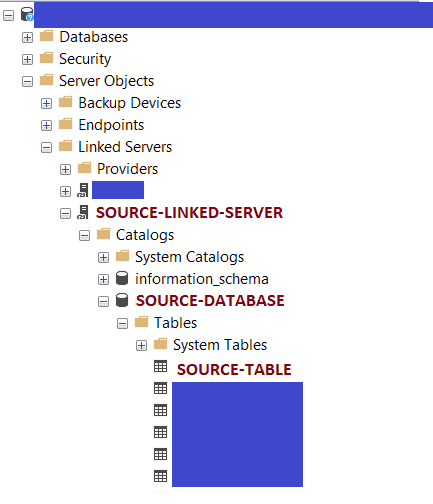This screenshot has width=433, height=504.
Task: Collapse the Linked Servers node
Action: point(46,147)
